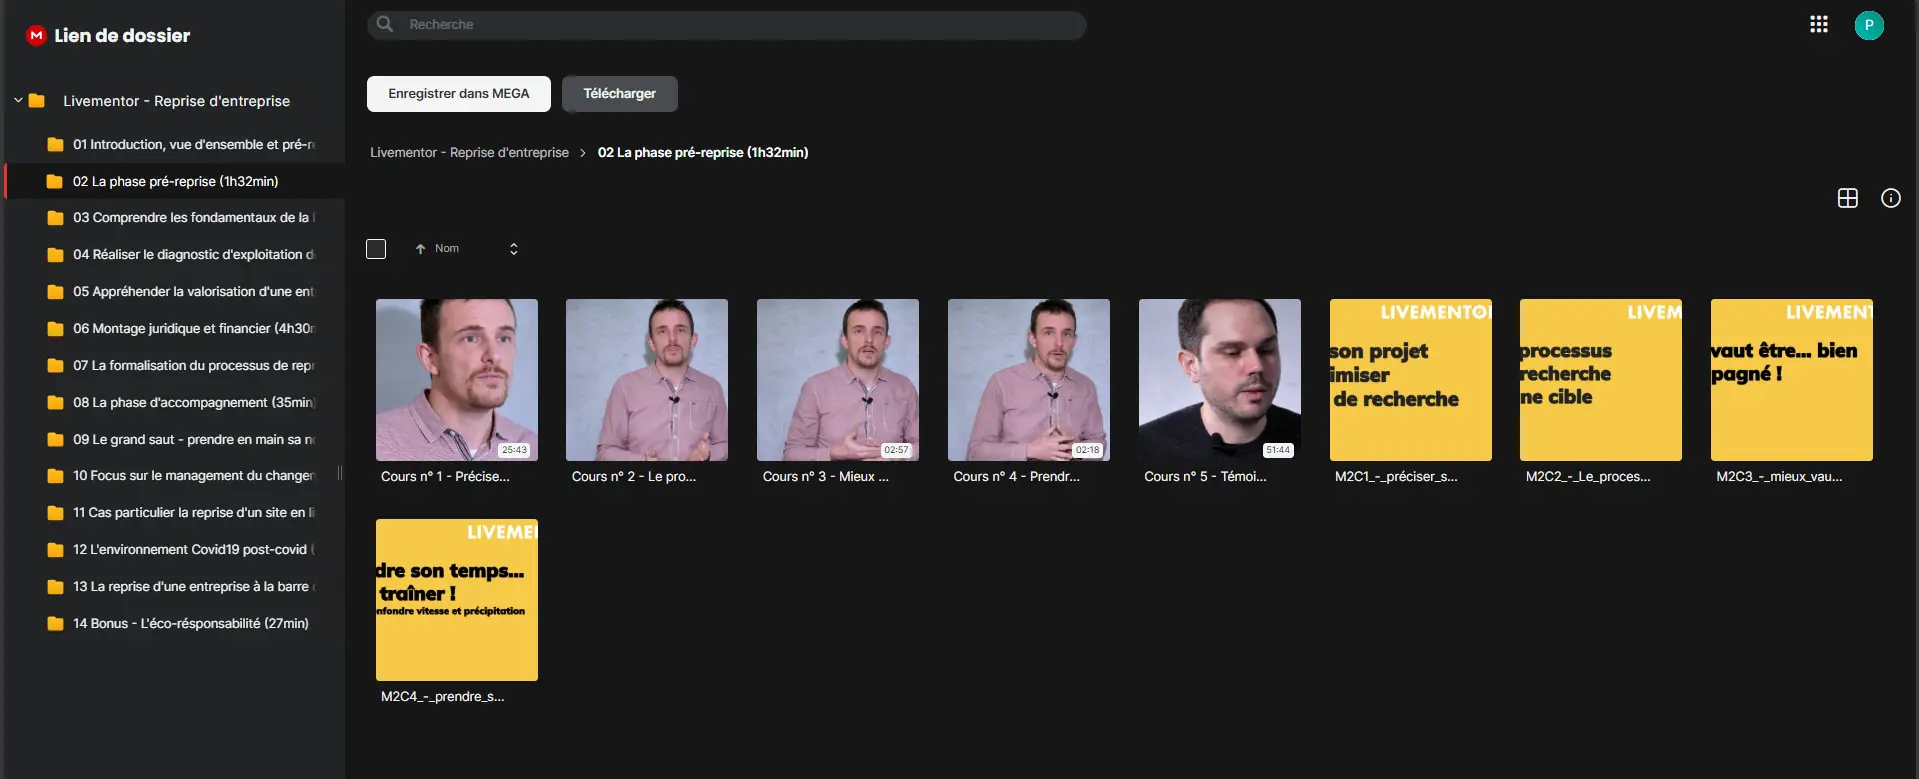Open the apps grid menu

1819,25
